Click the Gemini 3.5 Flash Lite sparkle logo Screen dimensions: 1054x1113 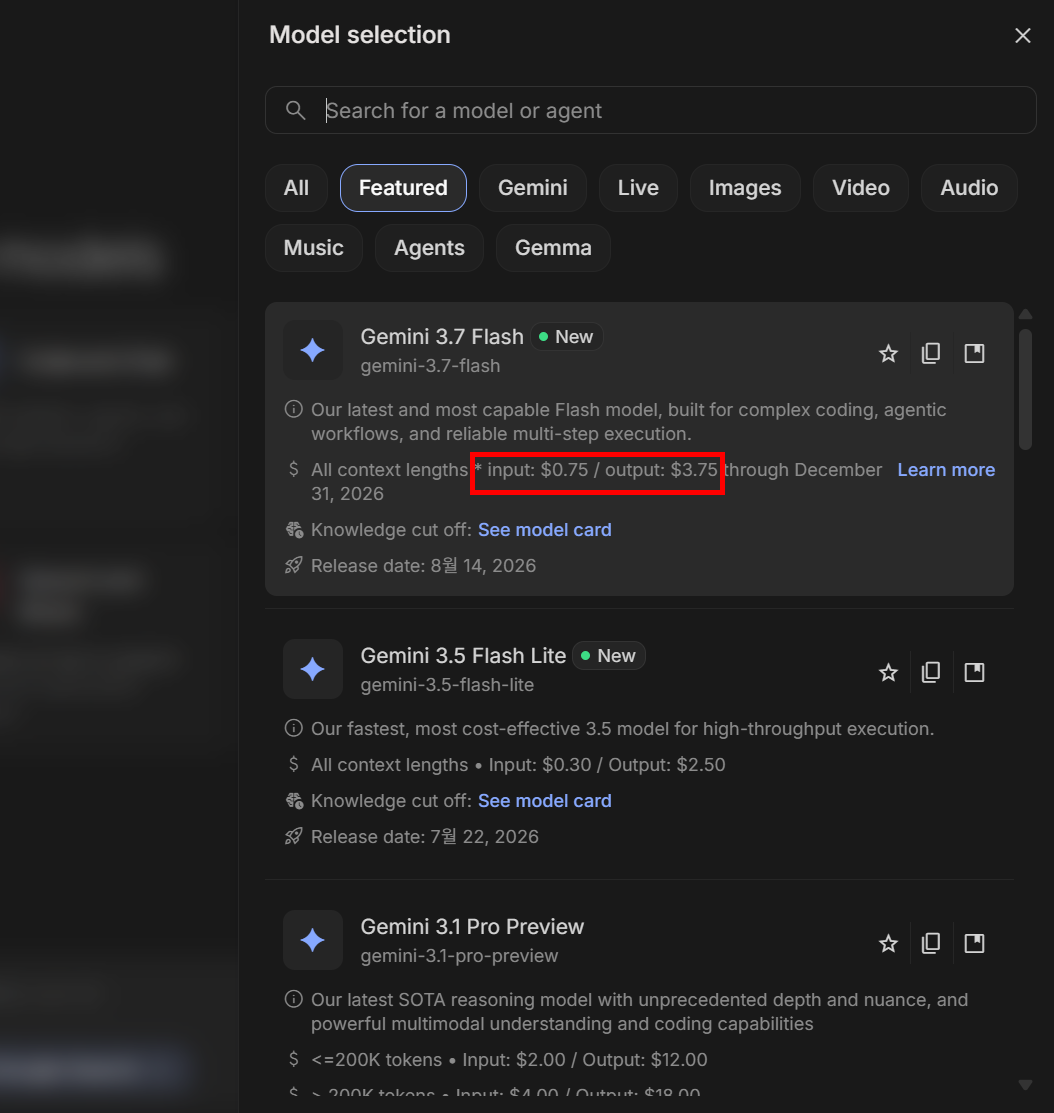pyautogui.click(x=313, y=669)
